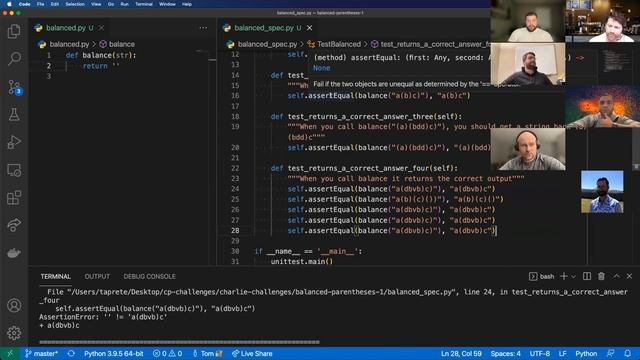The width and height of the screenshot is (640, 360).
Task: Click the remote window indicator in status bar
Action: [10, 353]
